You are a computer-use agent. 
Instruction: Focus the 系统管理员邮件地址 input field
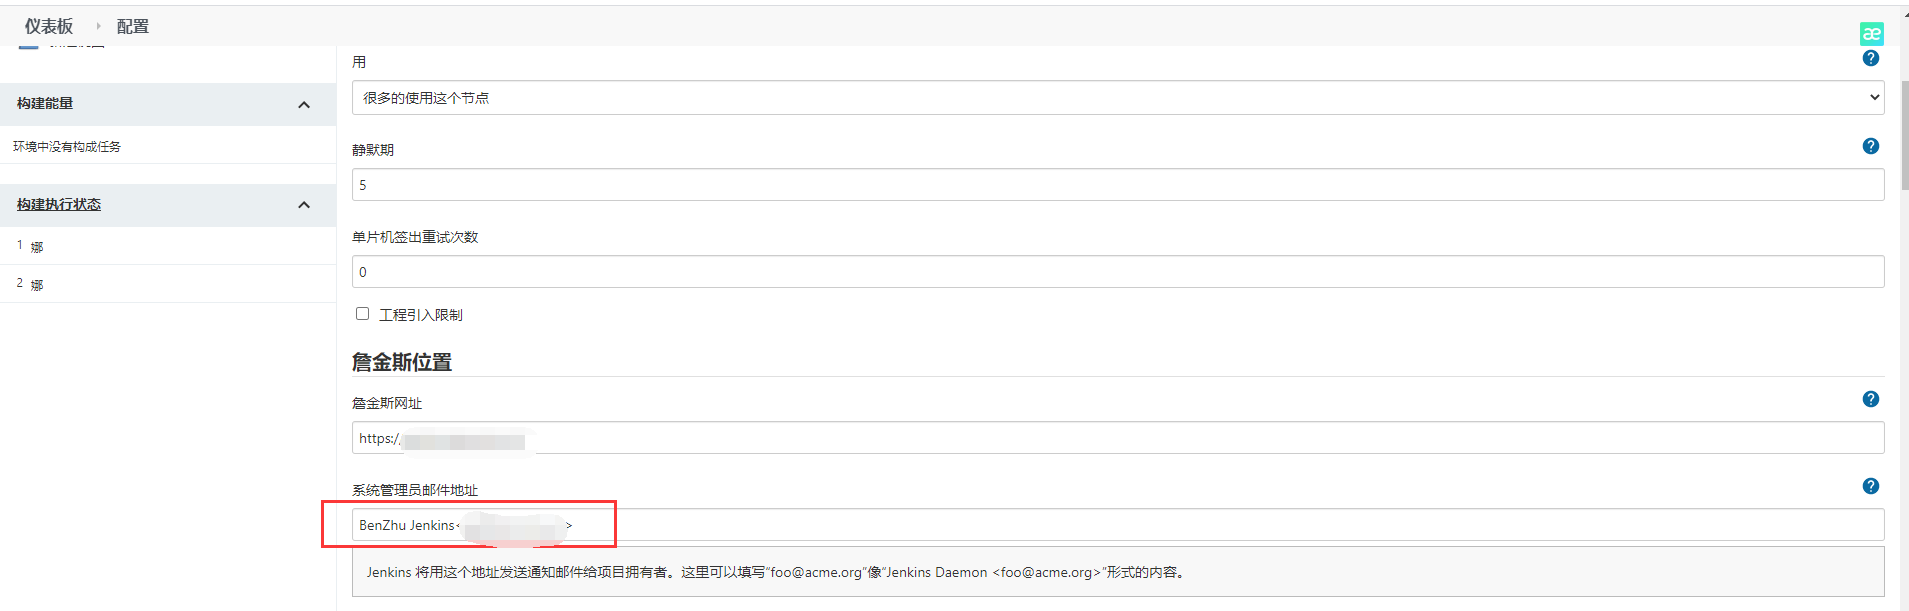point(1118,525)
